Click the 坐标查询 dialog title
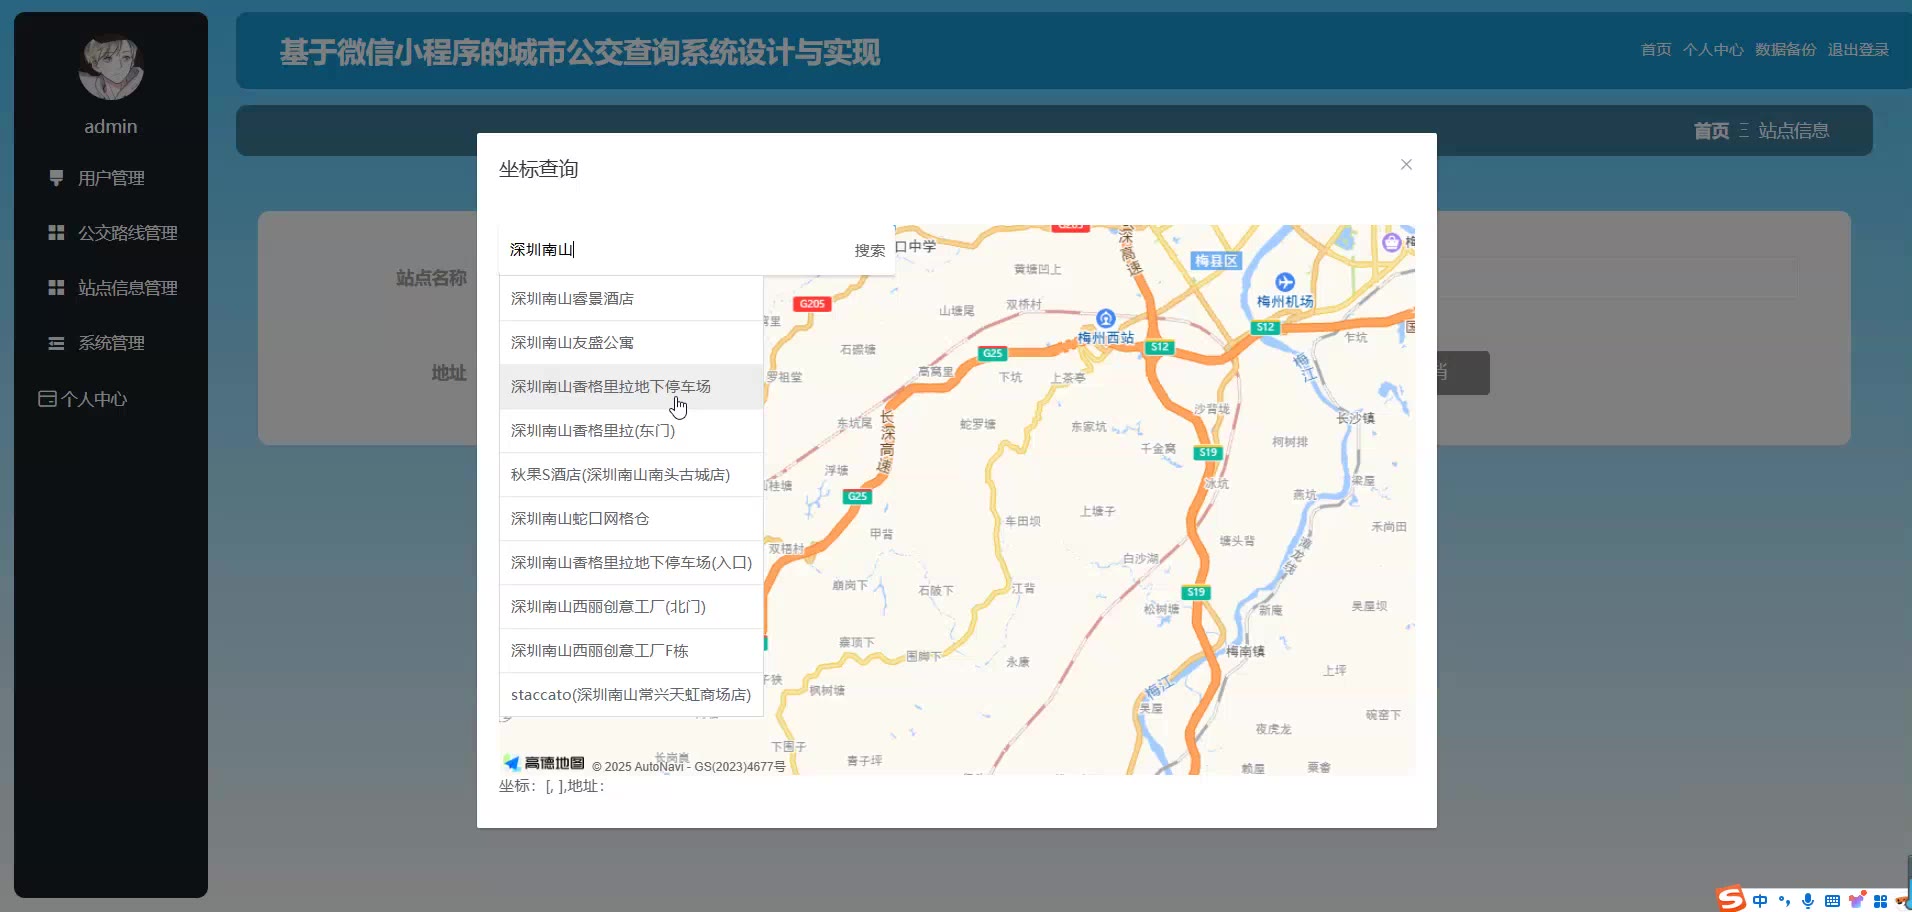Screen dimensions: 1912x912 [539, 169]
